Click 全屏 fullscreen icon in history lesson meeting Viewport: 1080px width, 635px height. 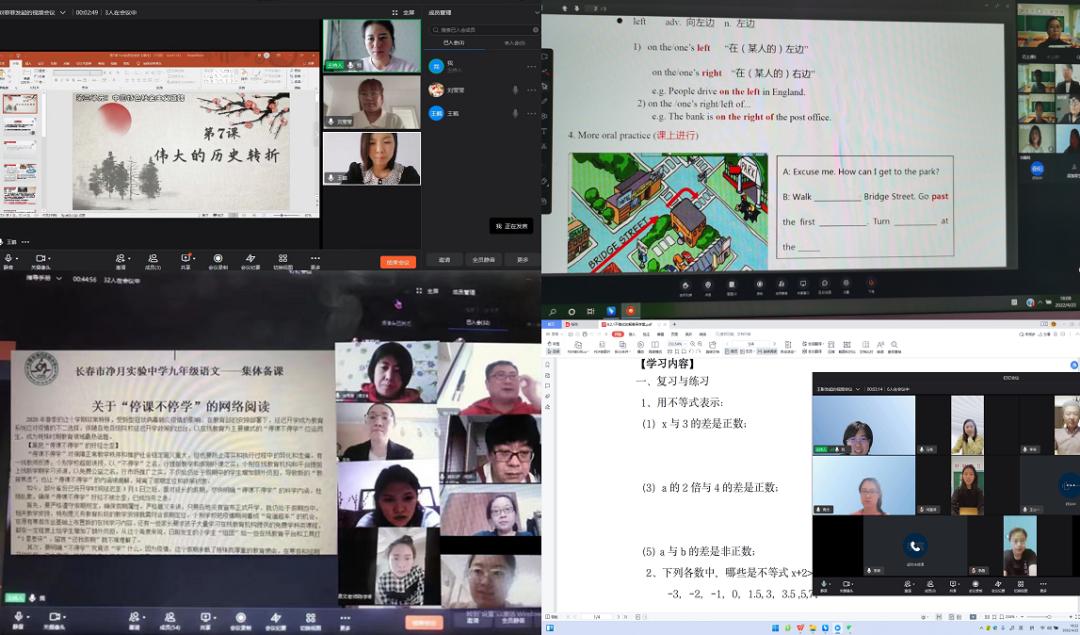point(395,12)
